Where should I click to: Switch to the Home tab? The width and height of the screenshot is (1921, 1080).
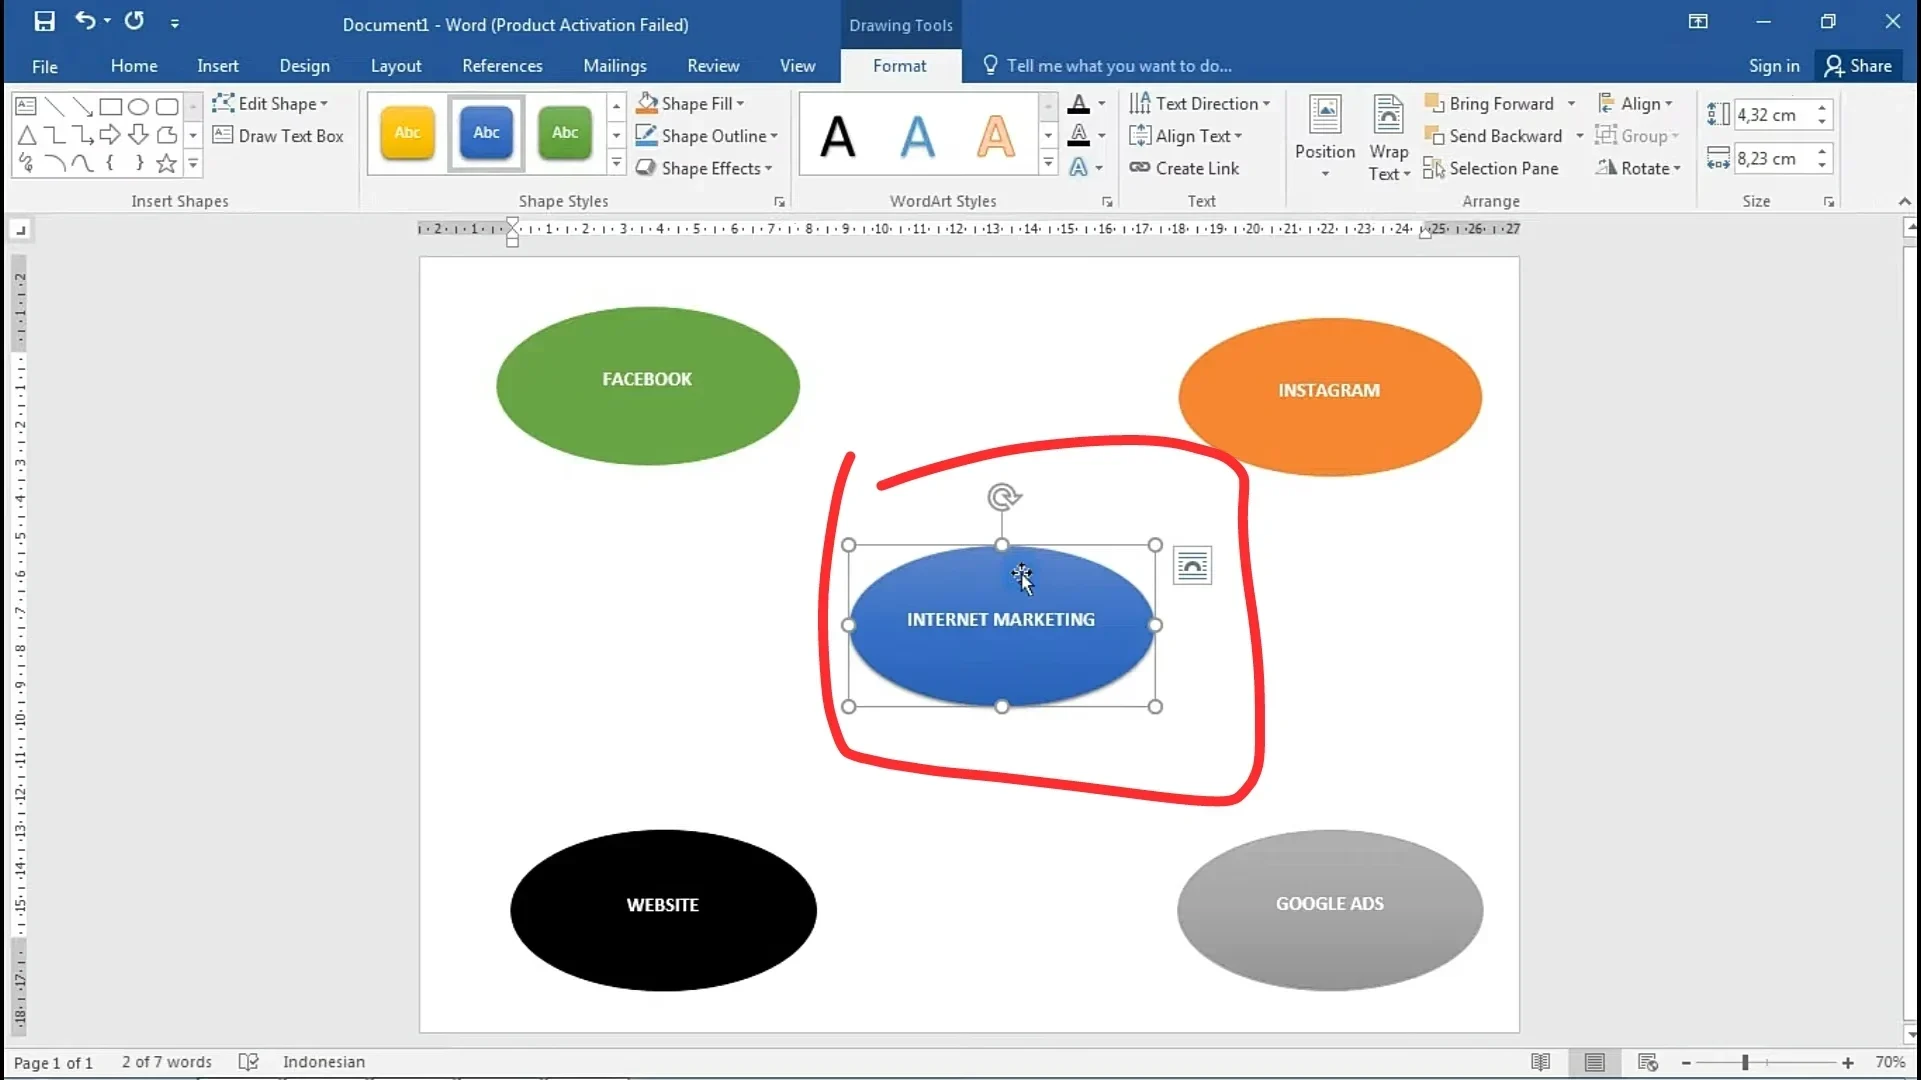coord(134,66)
